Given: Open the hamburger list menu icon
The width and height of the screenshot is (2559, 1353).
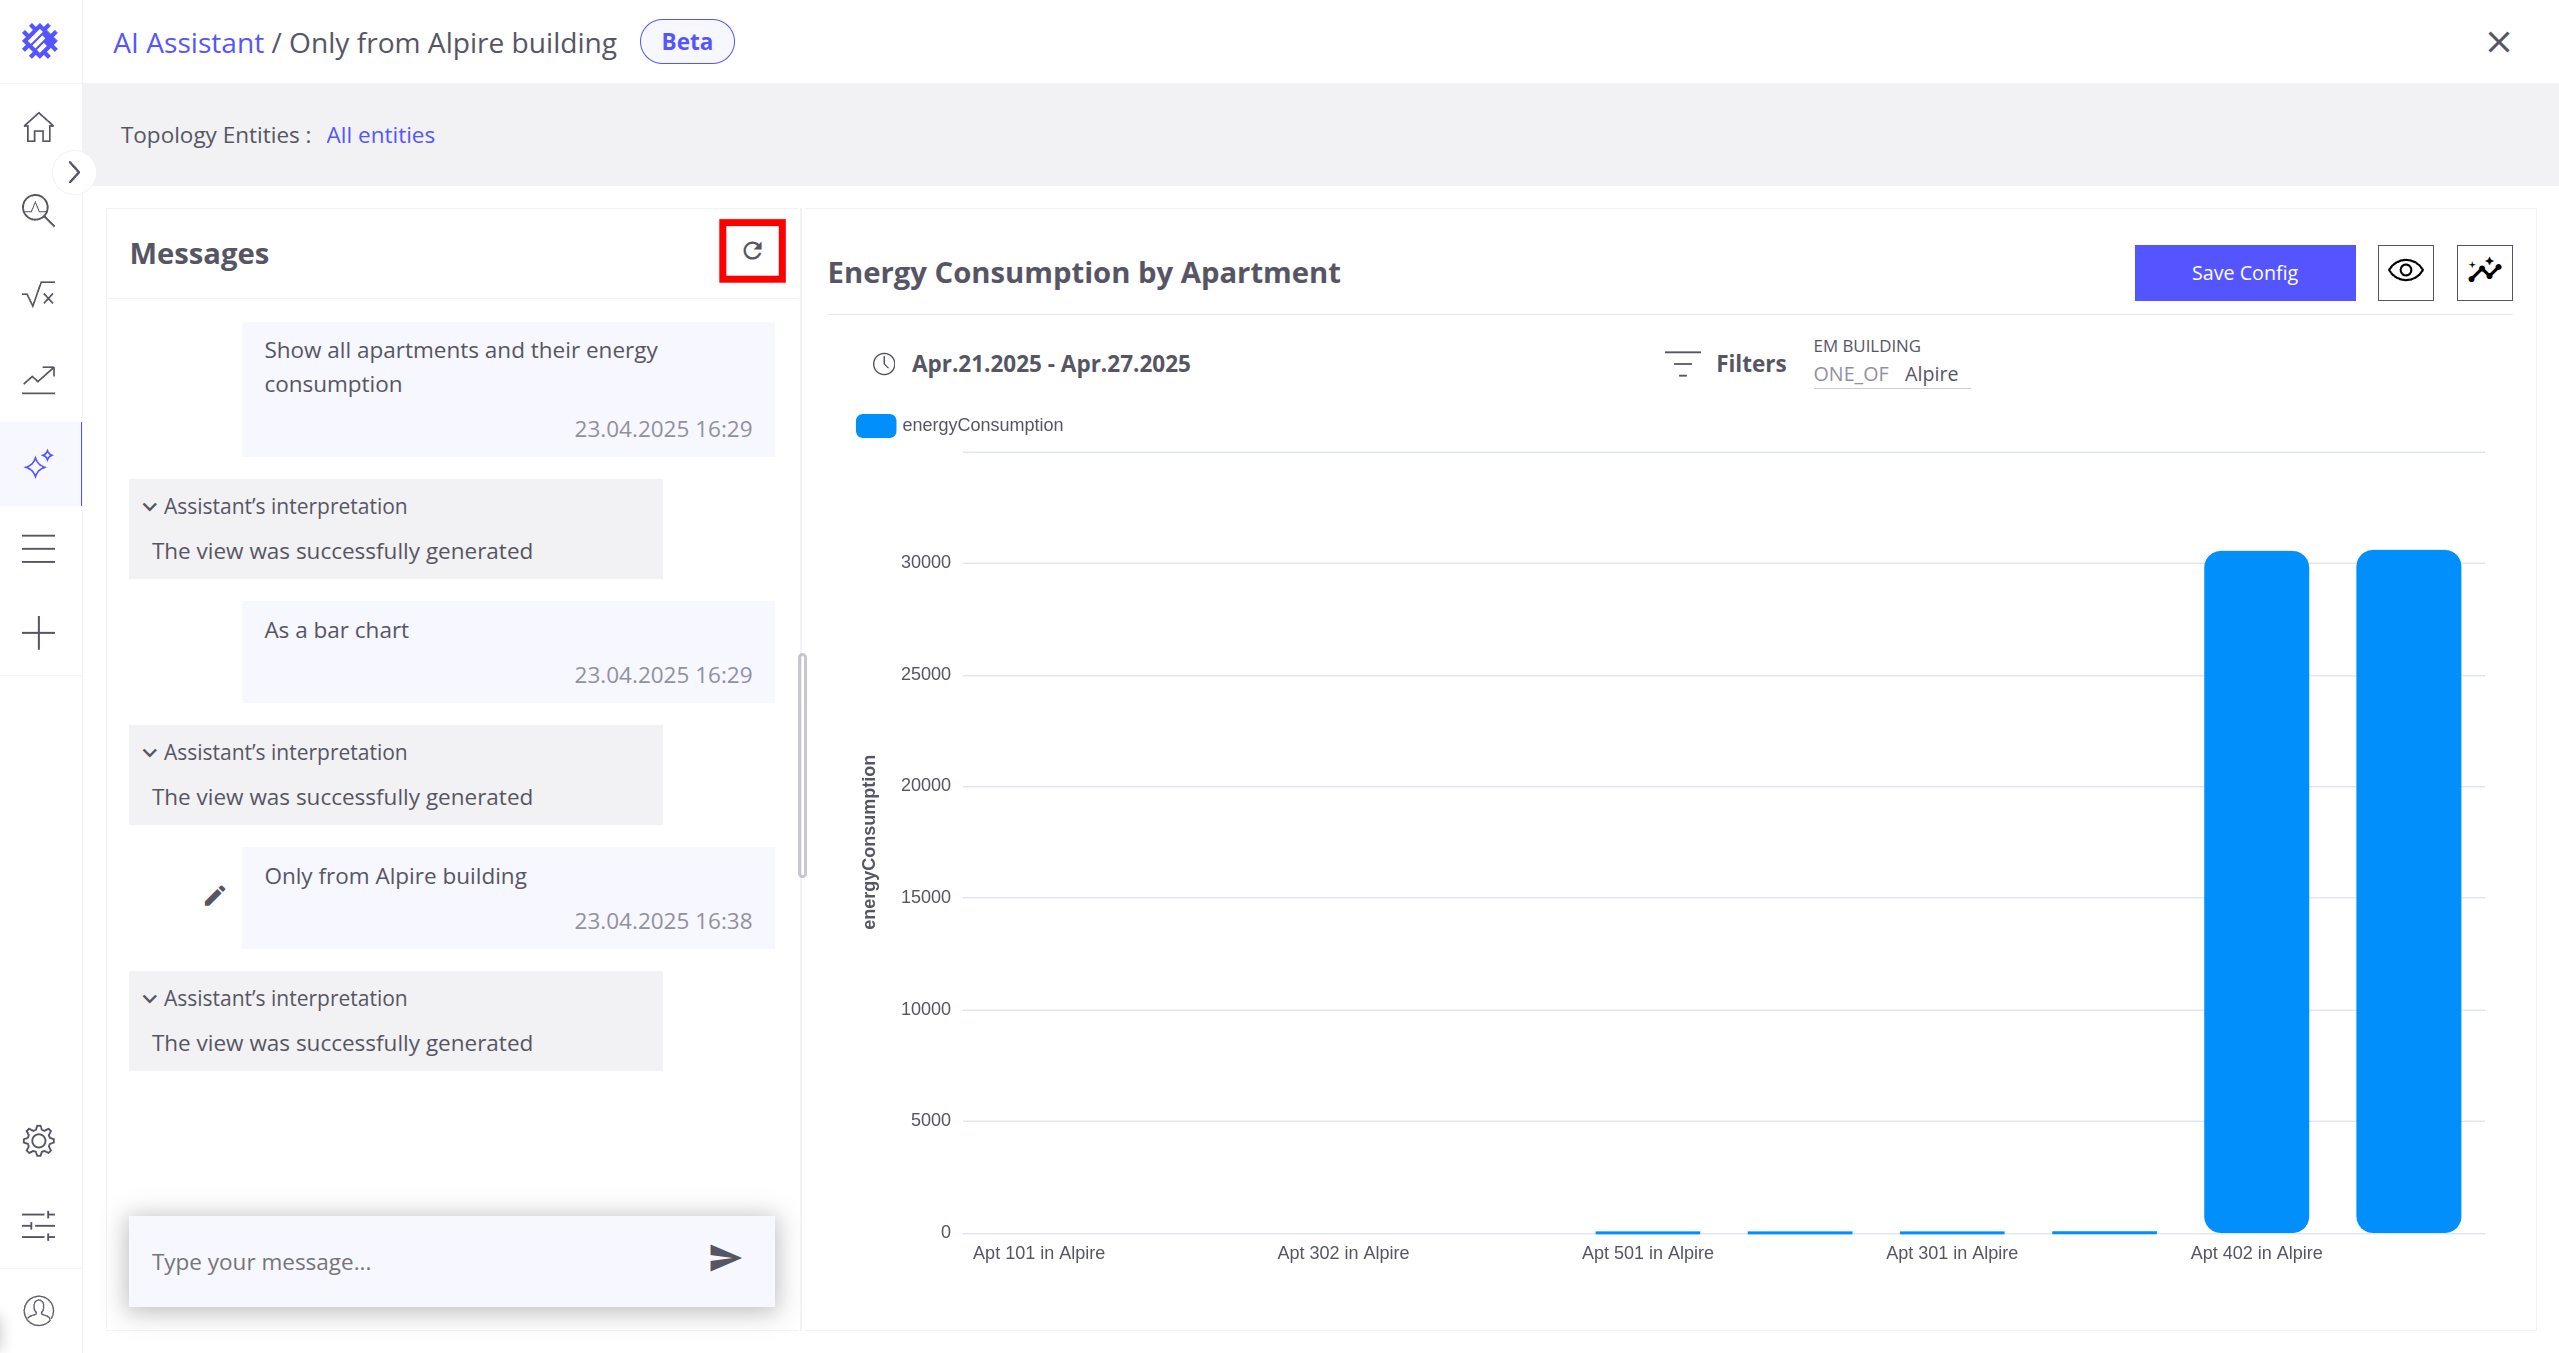Looking at the screenshot, I should click(39, 548).
